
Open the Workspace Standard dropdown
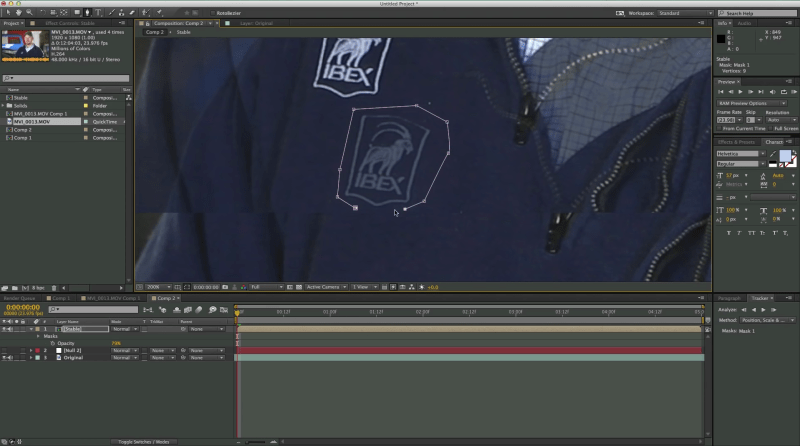point(685,13)
